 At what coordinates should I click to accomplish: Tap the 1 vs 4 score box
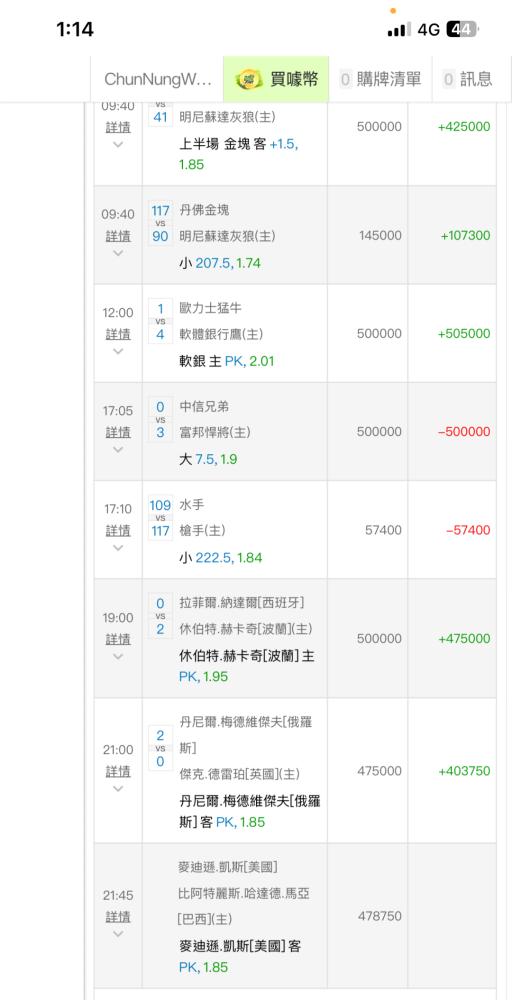pos(160,321)
